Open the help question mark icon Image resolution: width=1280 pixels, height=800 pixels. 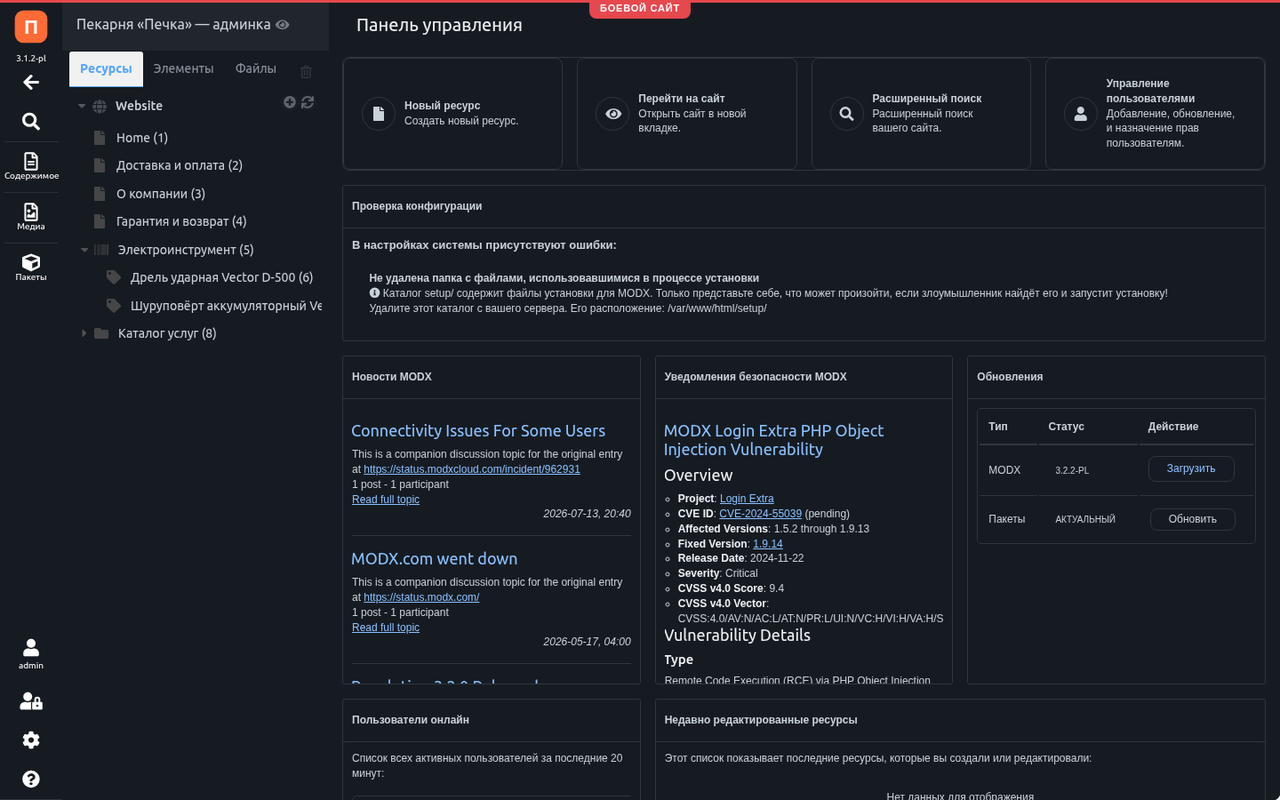31,779
